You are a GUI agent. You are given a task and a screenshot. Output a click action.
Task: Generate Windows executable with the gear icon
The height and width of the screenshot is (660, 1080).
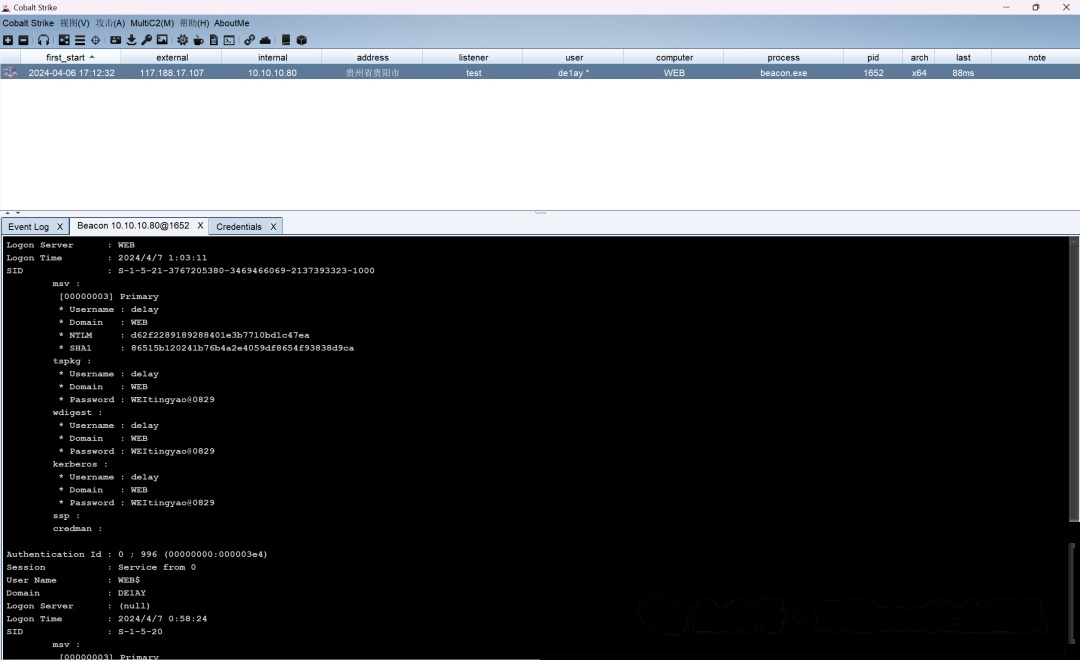point(183,40)
